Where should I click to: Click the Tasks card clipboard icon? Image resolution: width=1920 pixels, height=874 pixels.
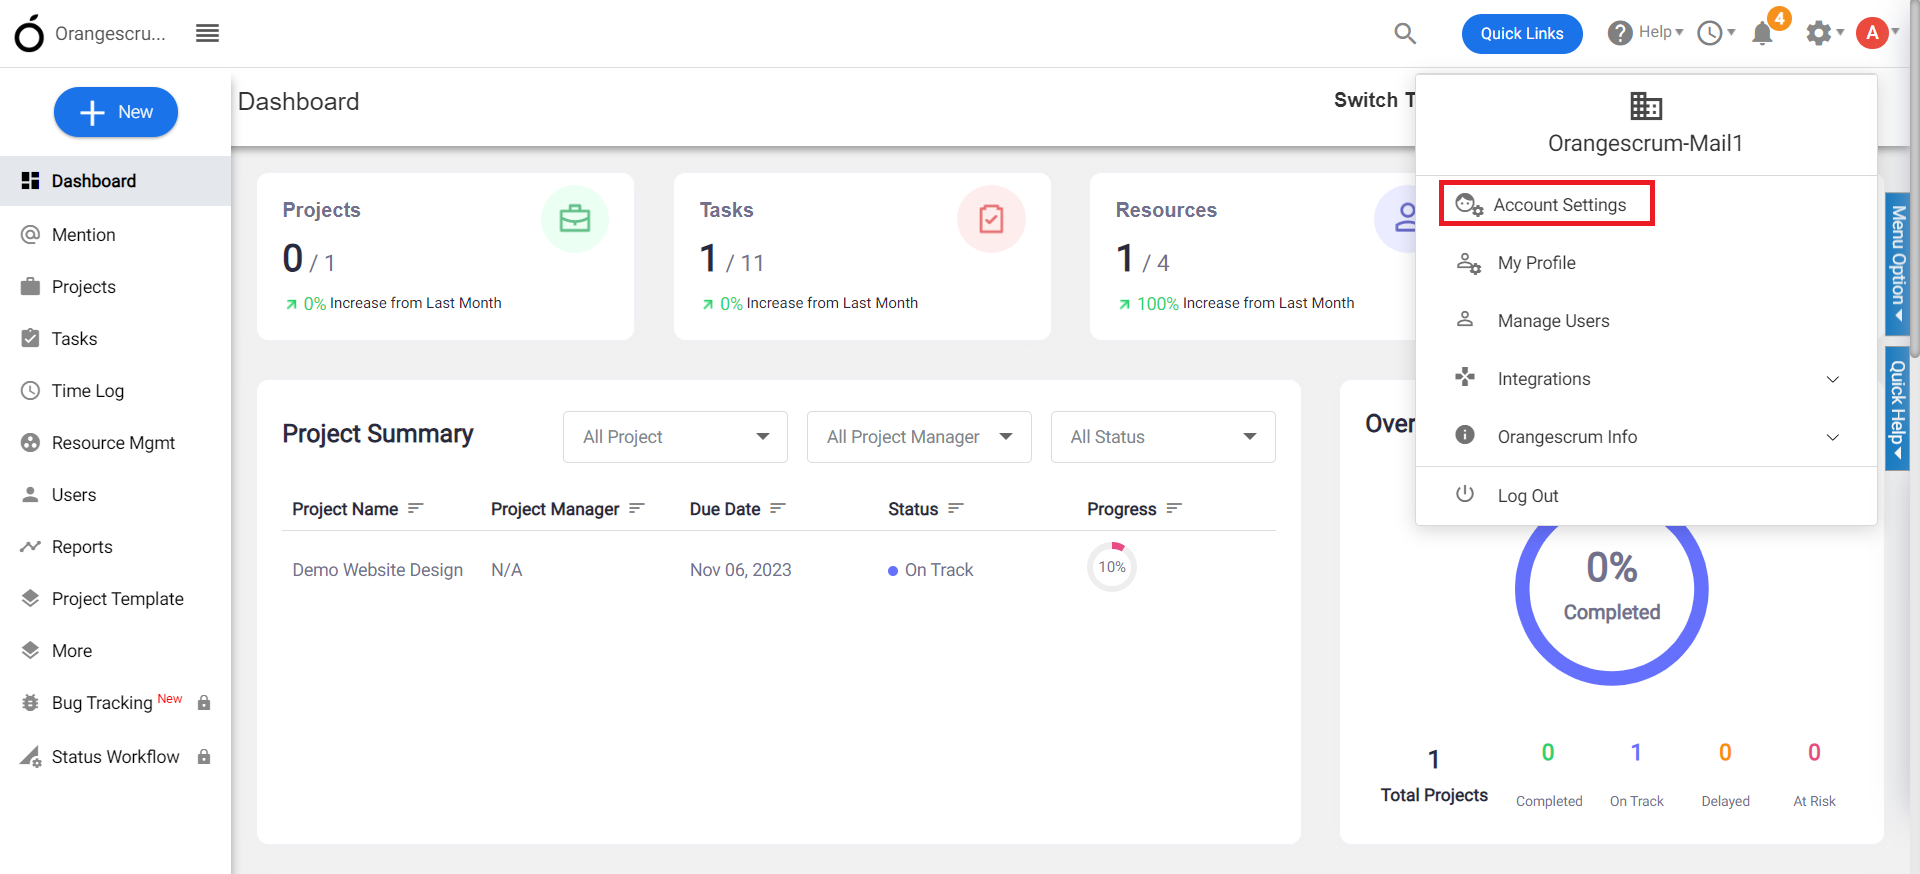pos(991,219)
